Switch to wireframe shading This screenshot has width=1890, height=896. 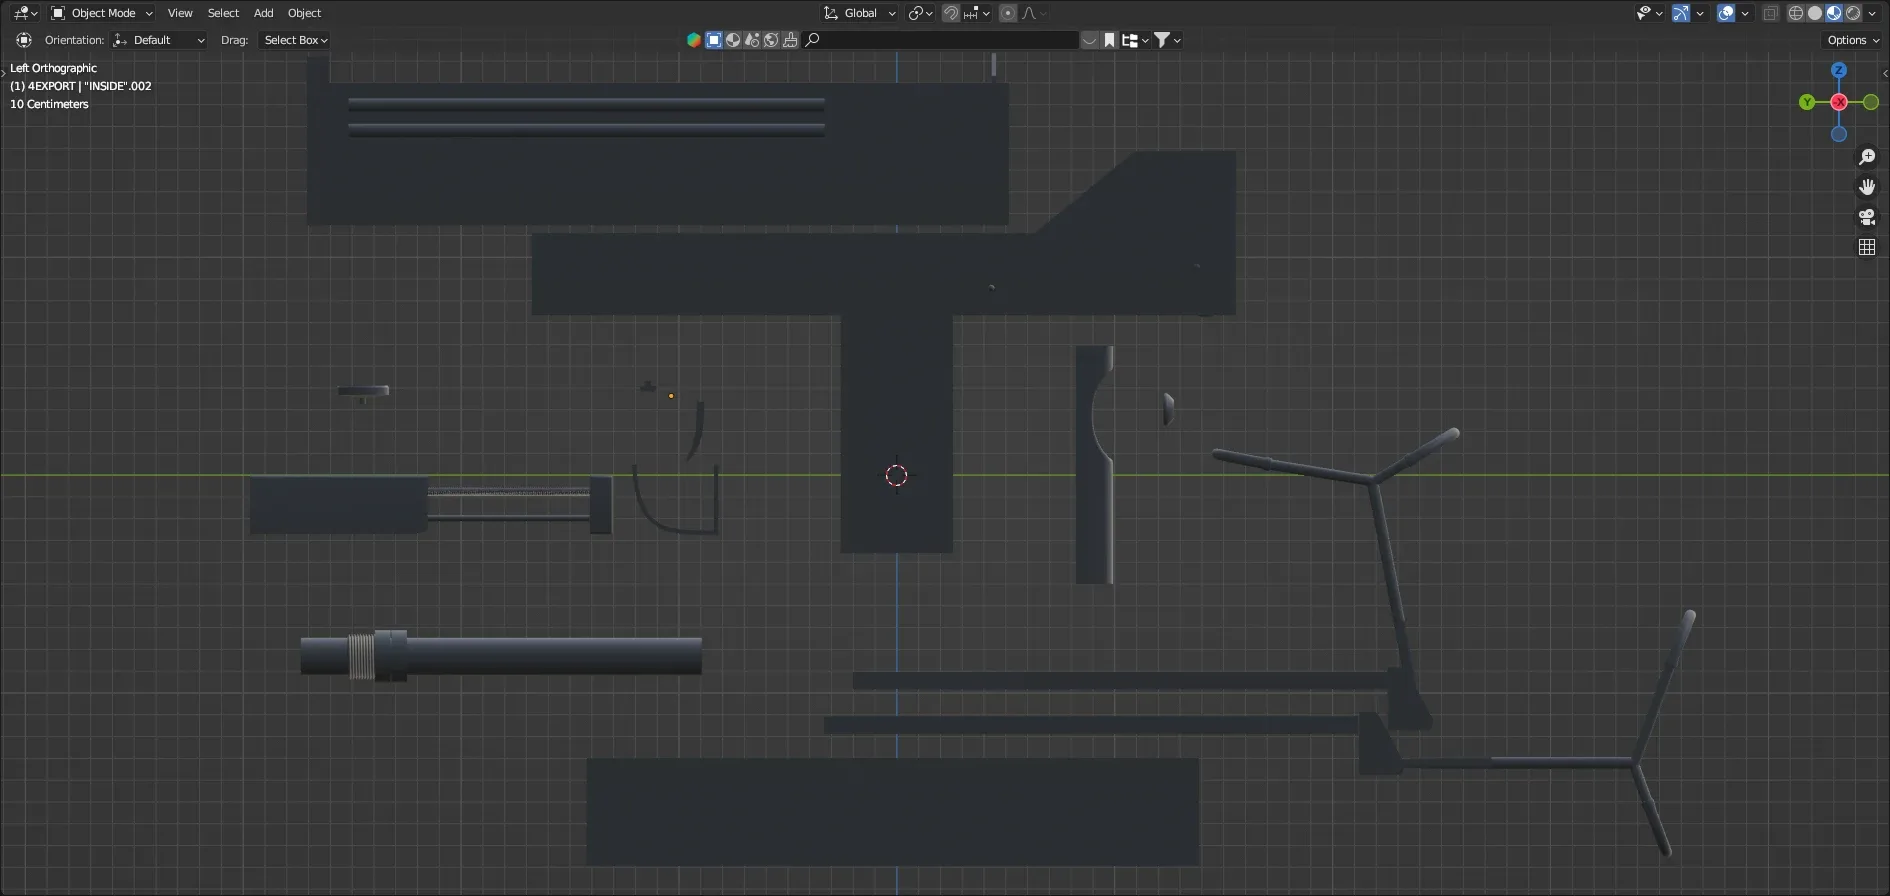point(1796,13)
